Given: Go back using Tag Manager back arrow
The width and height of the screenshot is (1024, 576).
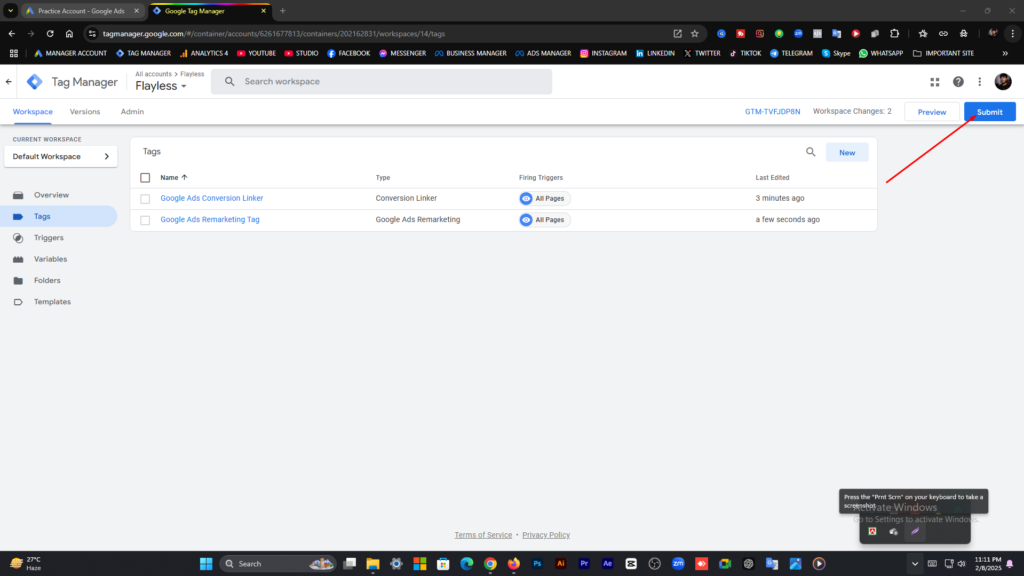Looking at the screenshot, I should click(8, 82).
